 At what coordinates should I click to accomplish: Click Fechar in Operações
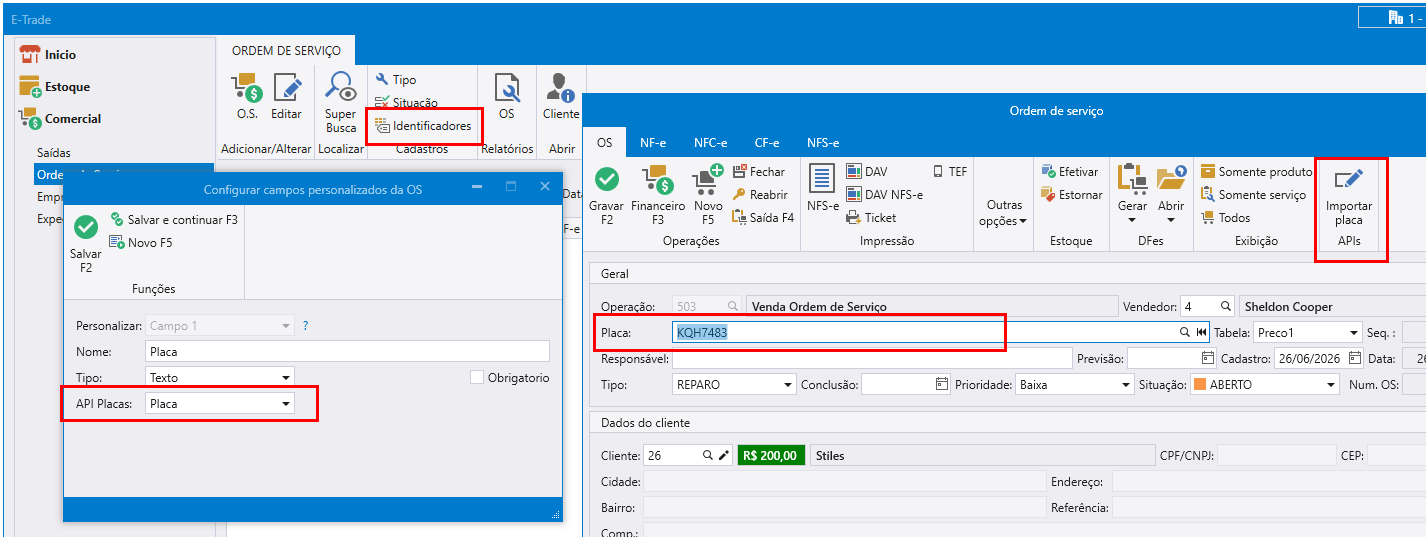click(759, 172)
